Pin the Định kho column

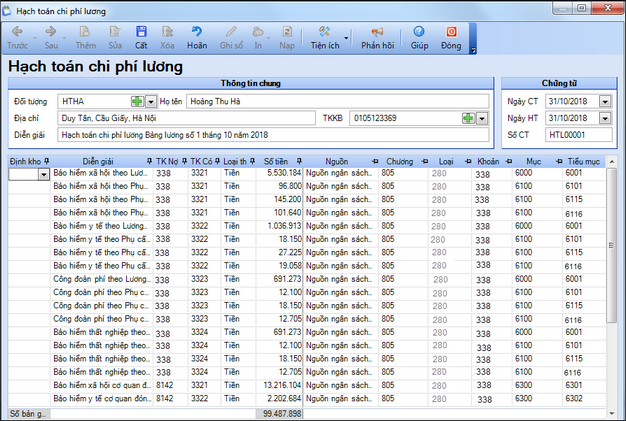47,161
